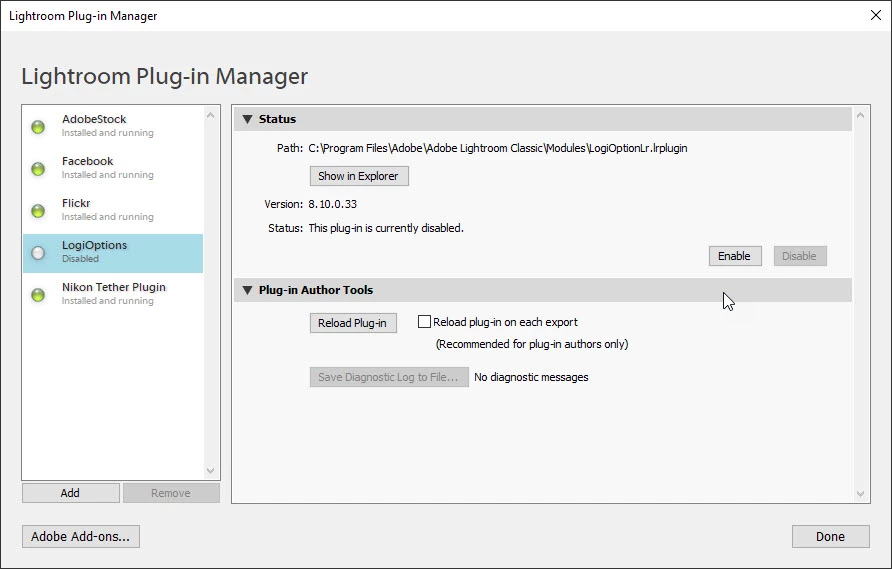Click details panel scroll up arrow

point(860,116)
